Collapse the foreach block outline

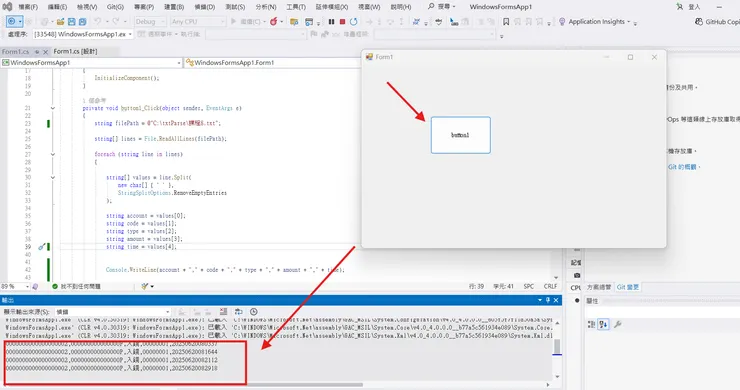[x=53, y=154]
